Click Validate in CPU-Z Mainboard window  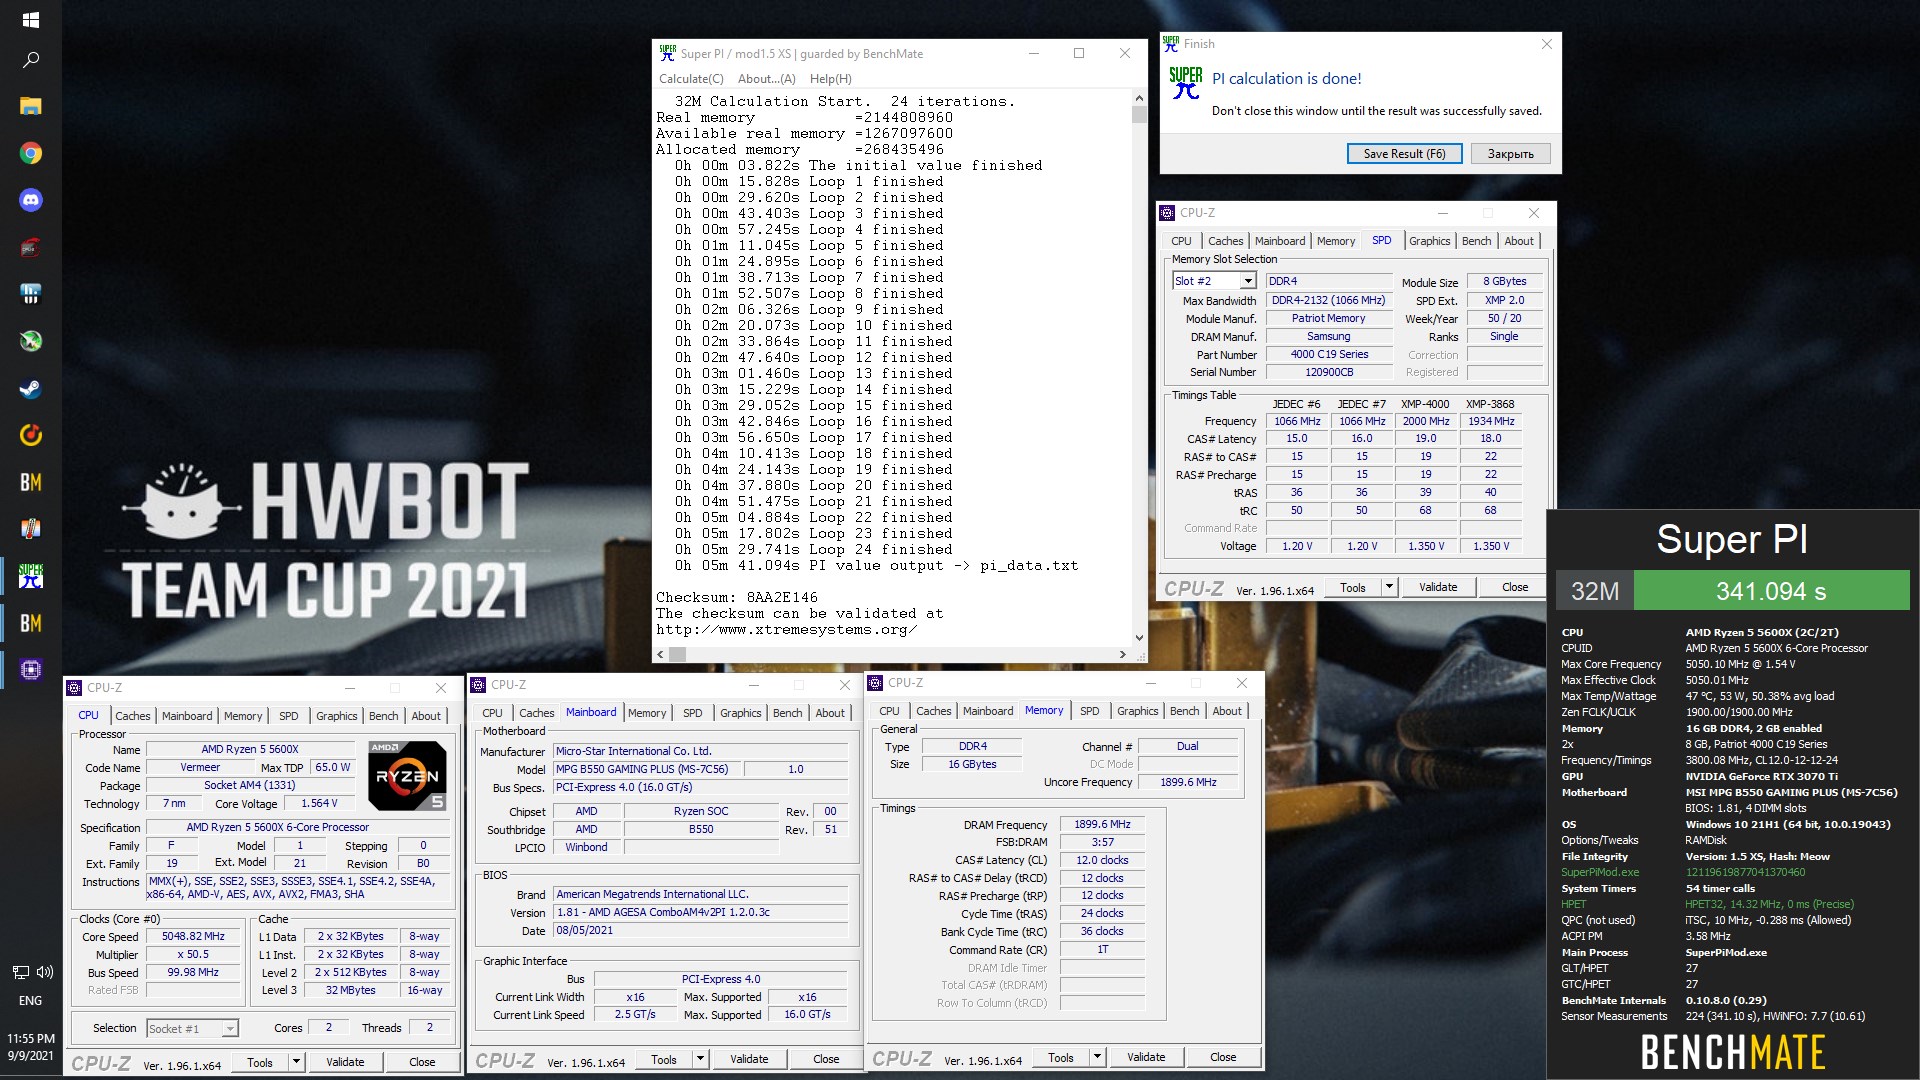(748, 1059)
